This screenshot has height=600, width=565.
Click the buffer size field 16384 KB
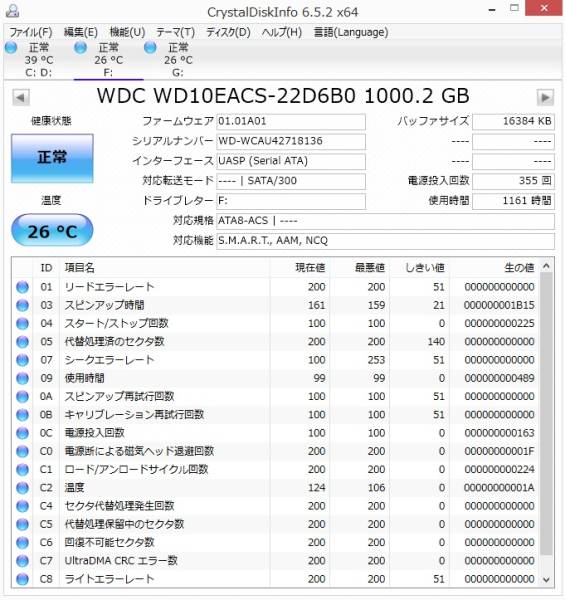click(x=513, y=122)
